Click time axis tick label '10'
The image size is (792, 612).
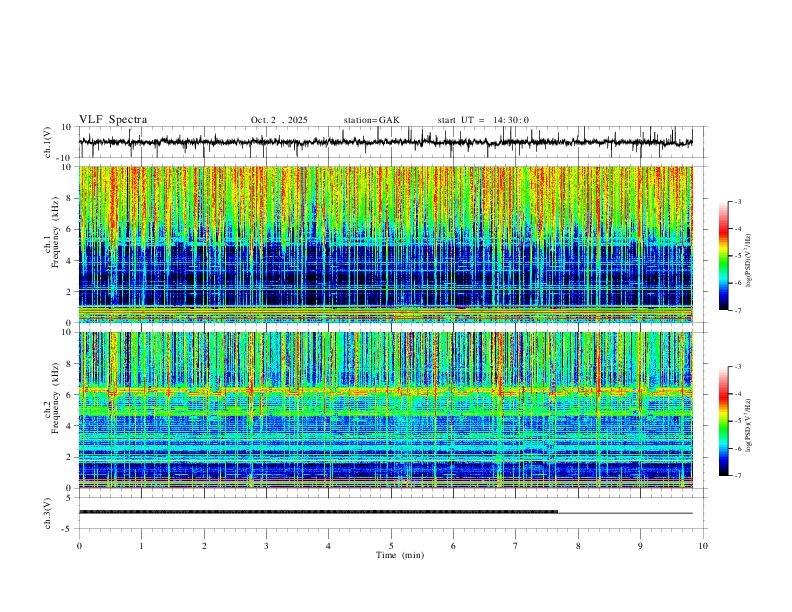pyautogui.click(x=703, y=546)
